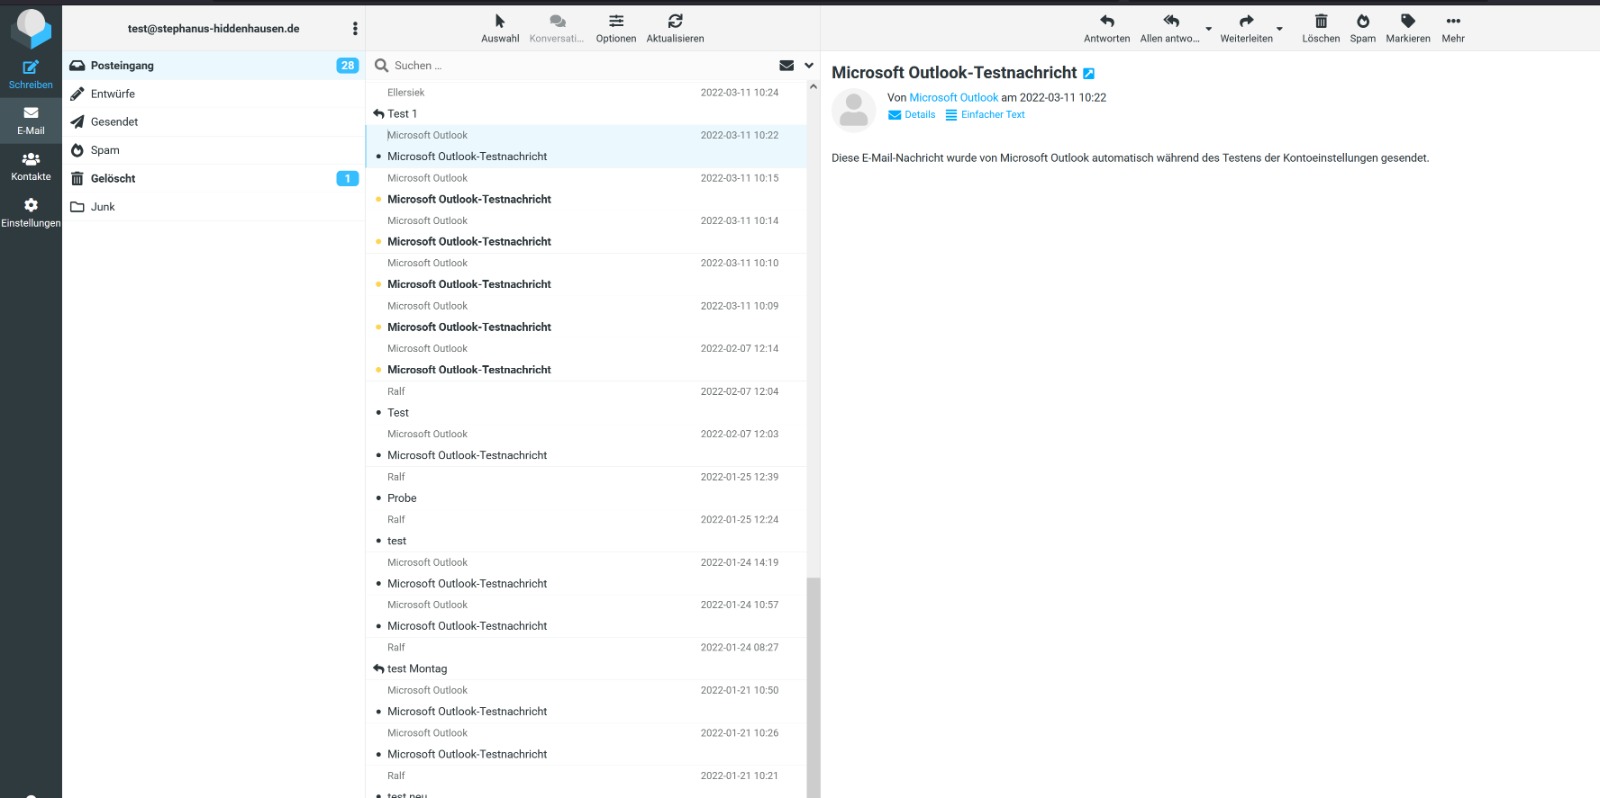This screenshot has height=798, width=1600.
Task: Open Outlook-Testnachricht from 2022-03-11 10:15
Action: point(586,189)
